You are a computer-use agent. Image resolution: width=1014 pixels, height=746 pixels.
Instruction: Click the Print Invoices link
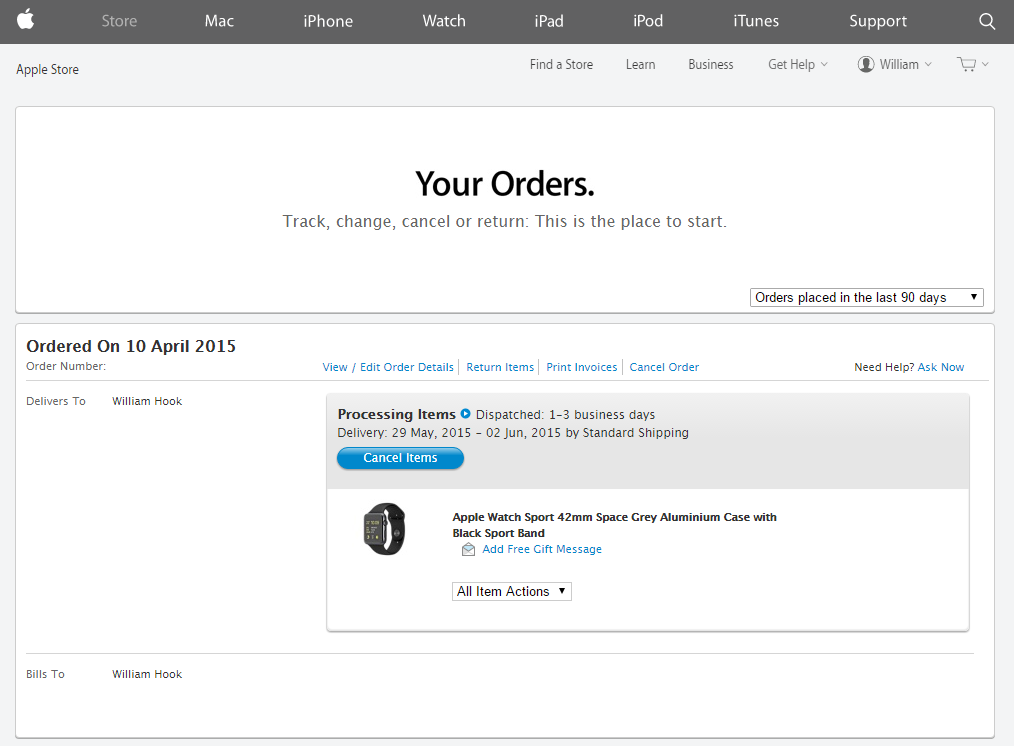click(581, 367)
